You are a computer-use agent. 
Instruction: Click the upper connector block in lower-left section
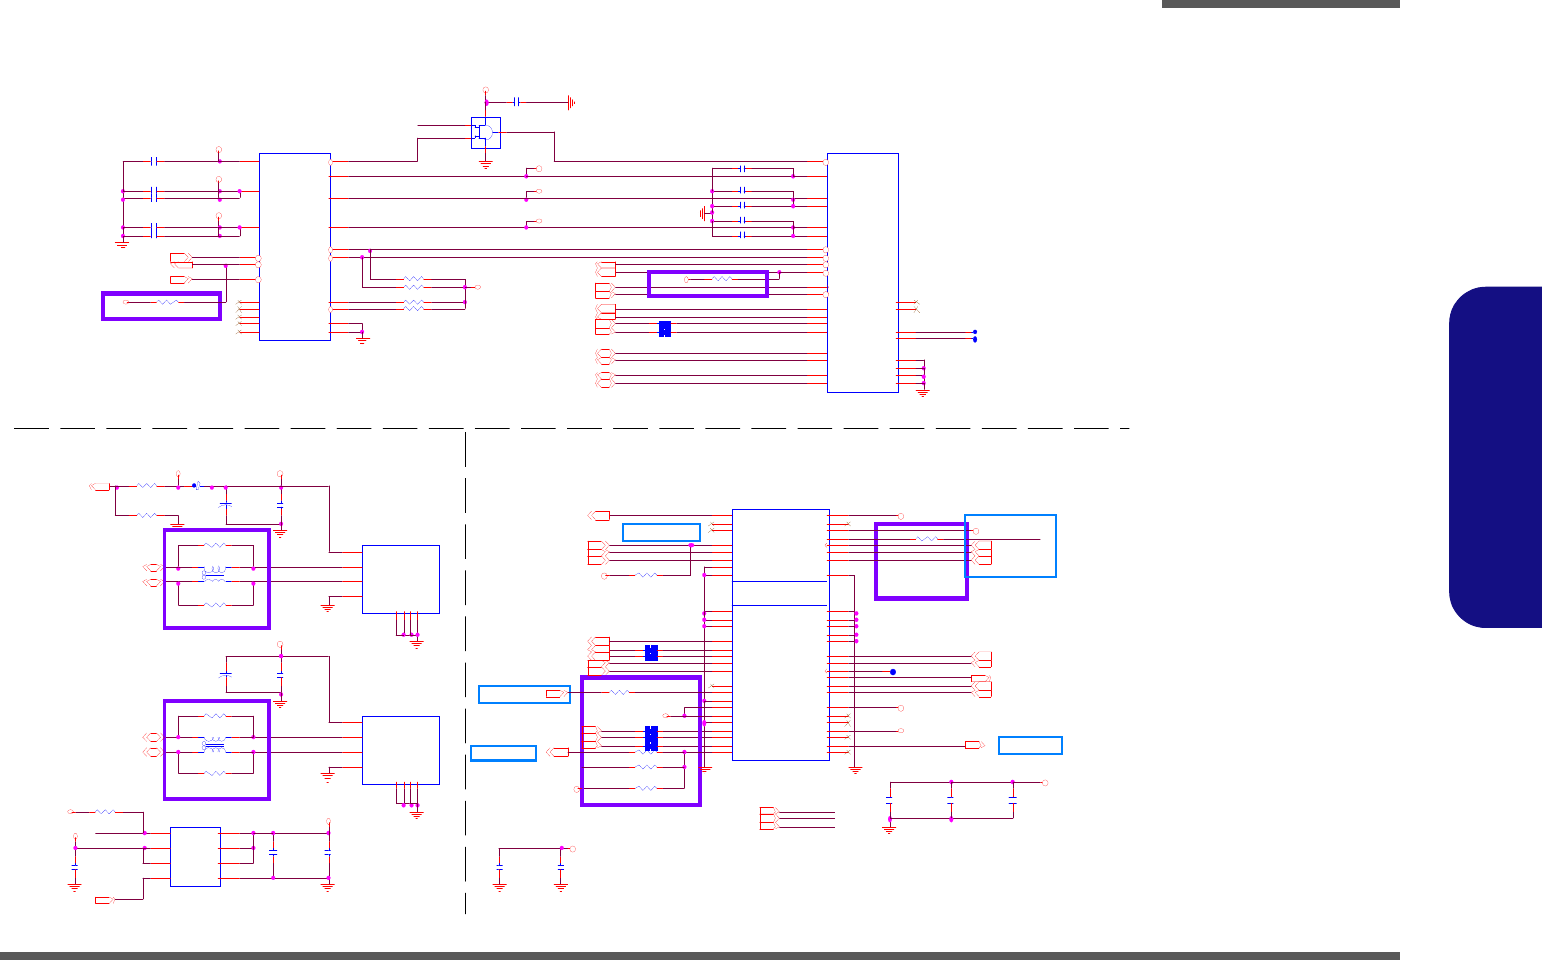coord(401,579)
